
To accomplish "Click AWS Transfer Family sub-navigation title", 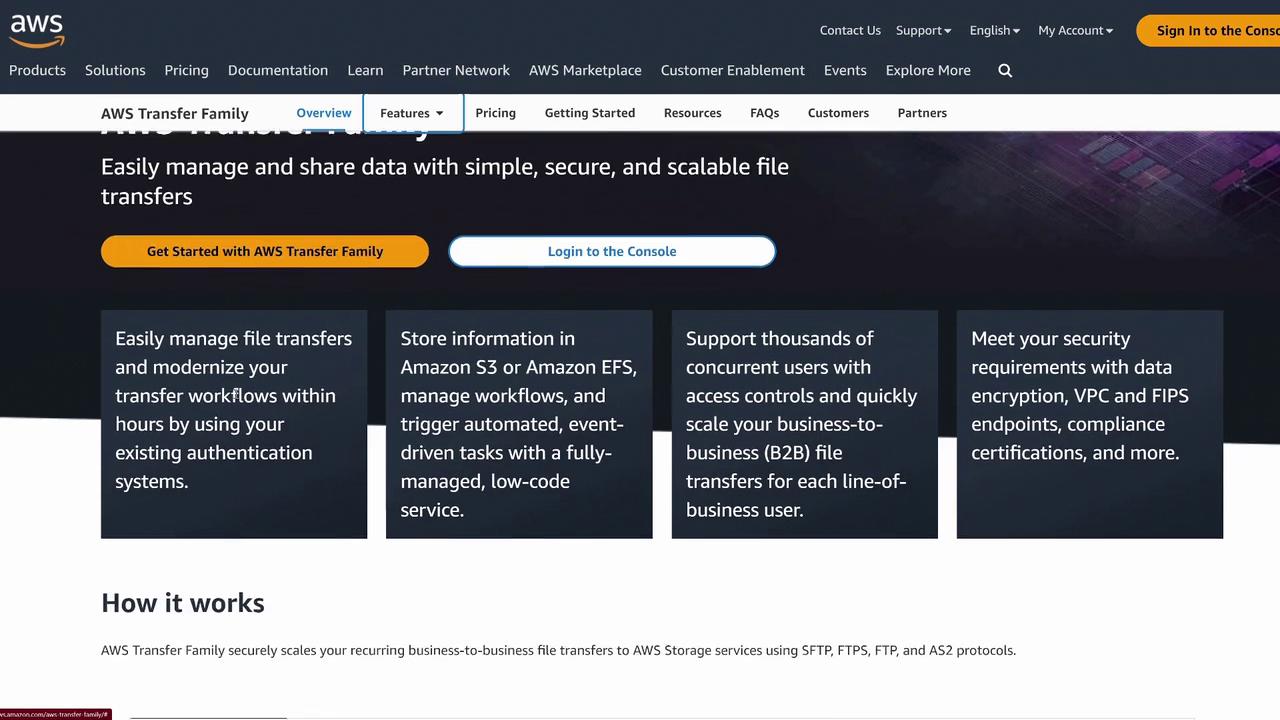I will [175, 113].
